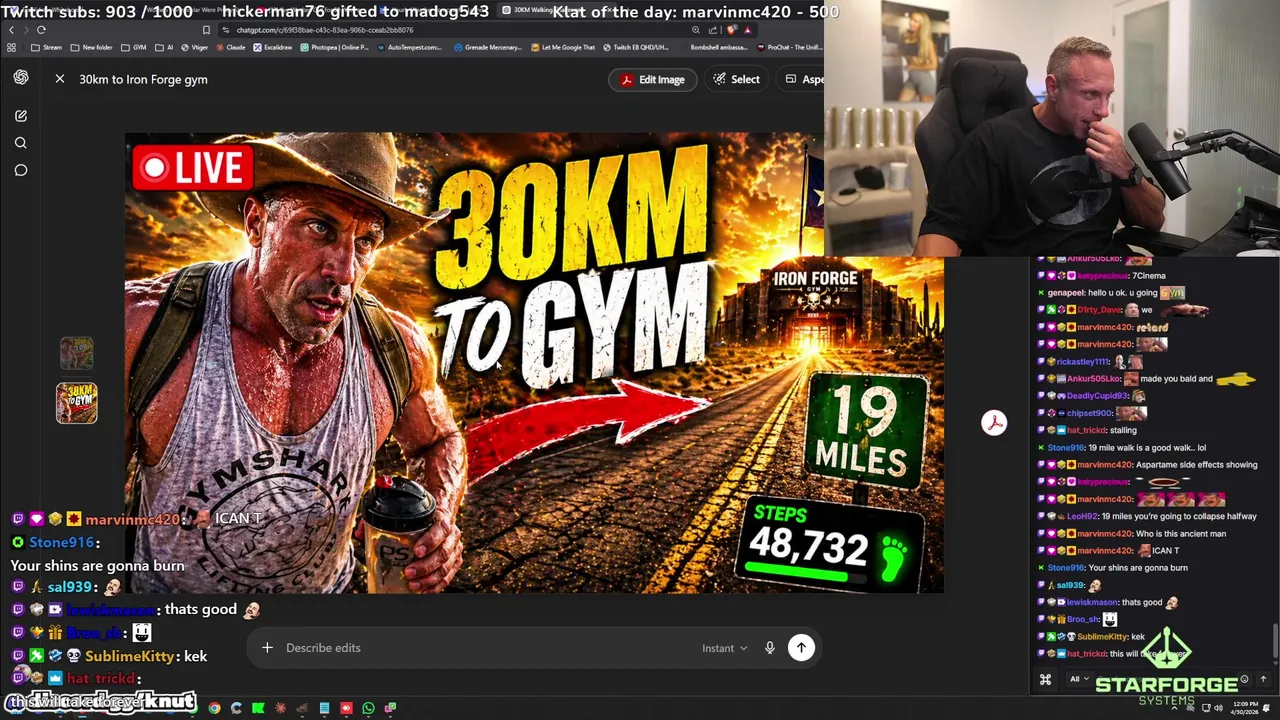Open the All filter dropdown in chat panel
The width and height of the screenshot is (1280, 720).
tap(1079, 679)
